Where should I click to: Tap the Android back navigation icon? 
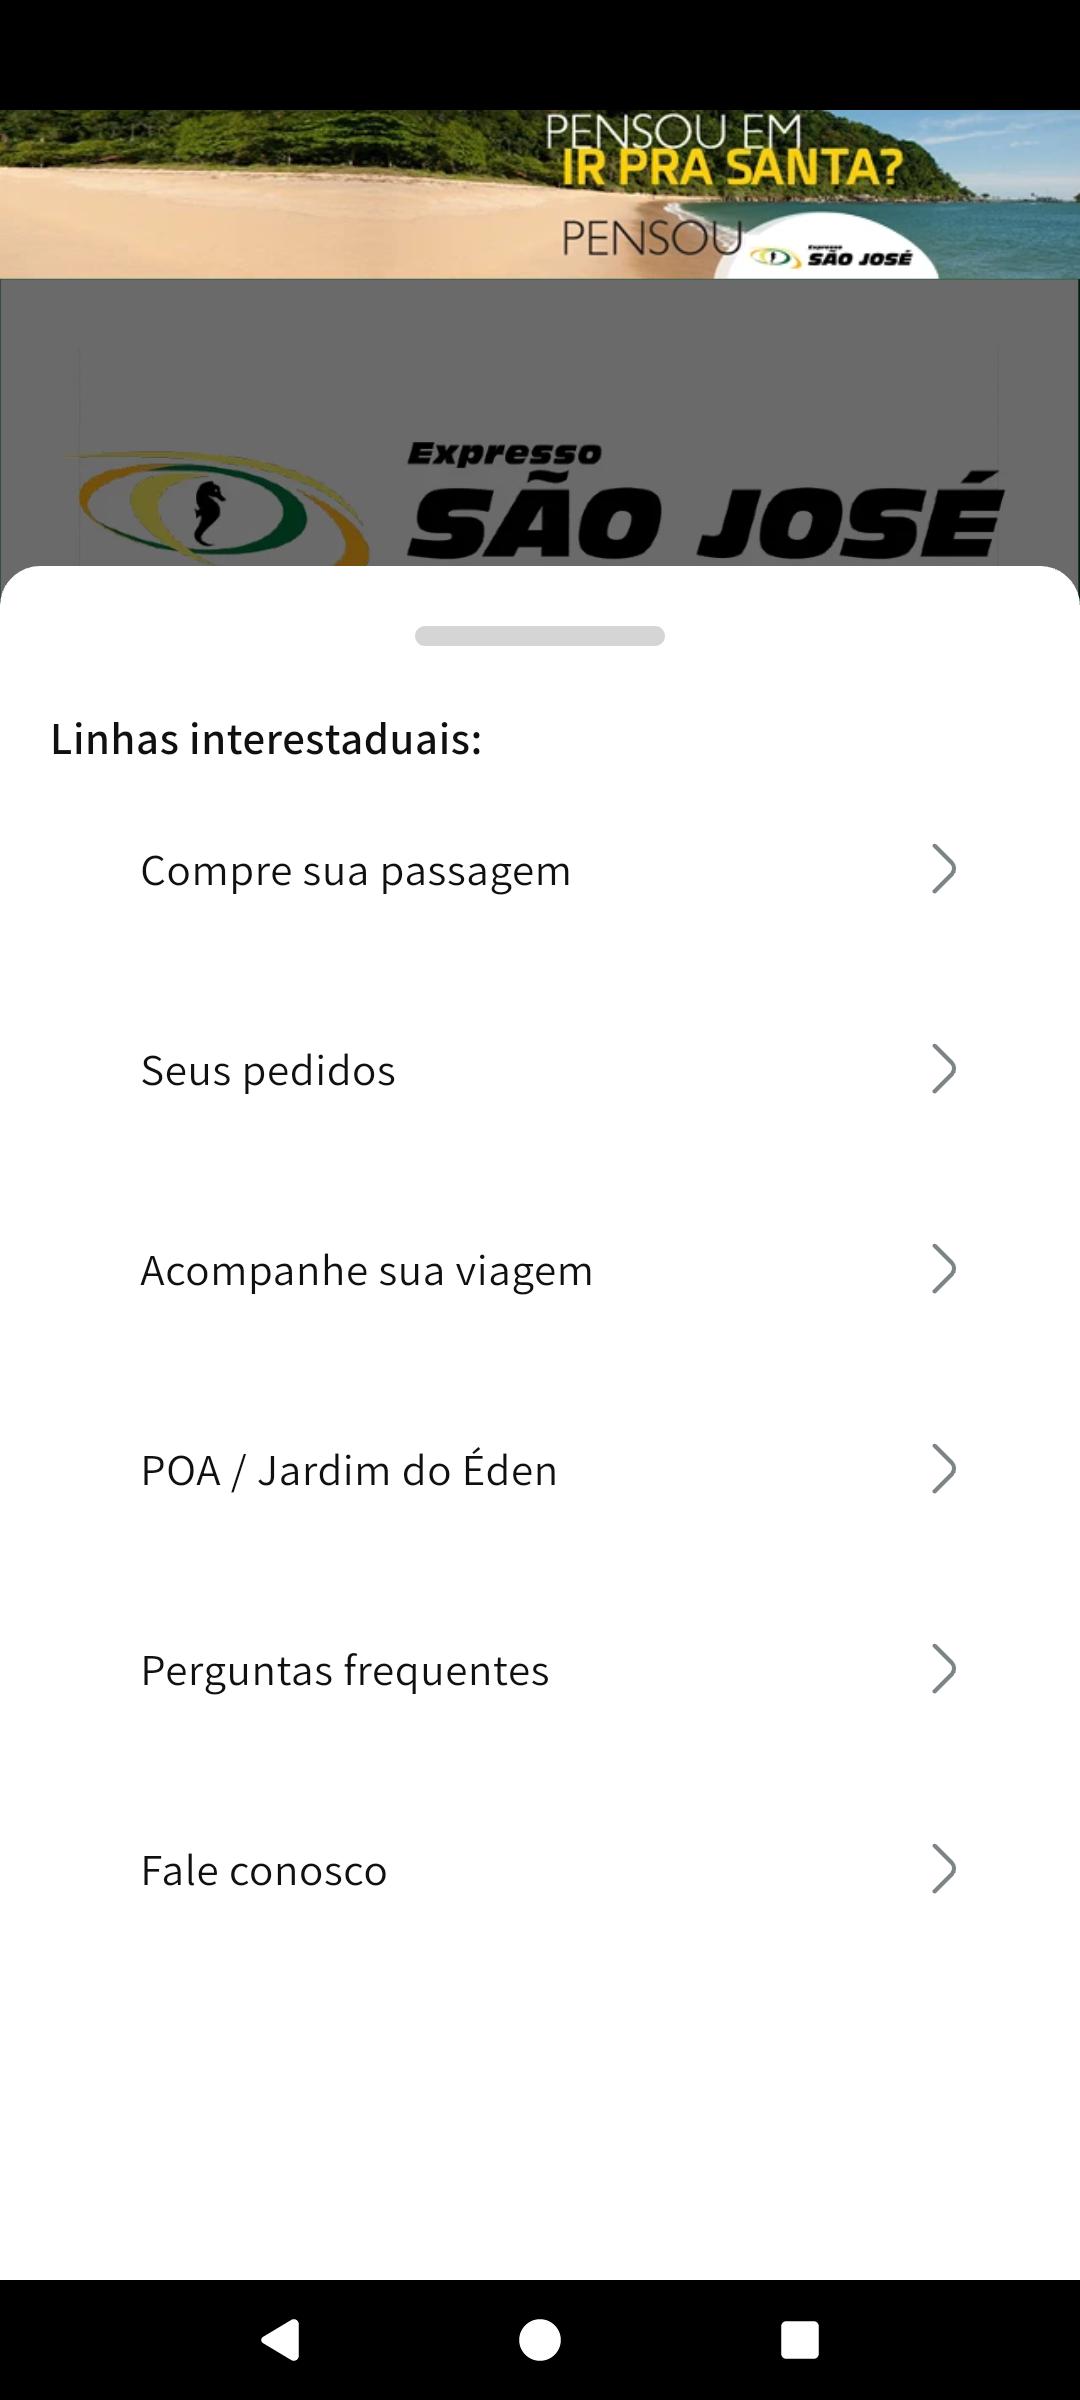click(x=281, y=2339)
